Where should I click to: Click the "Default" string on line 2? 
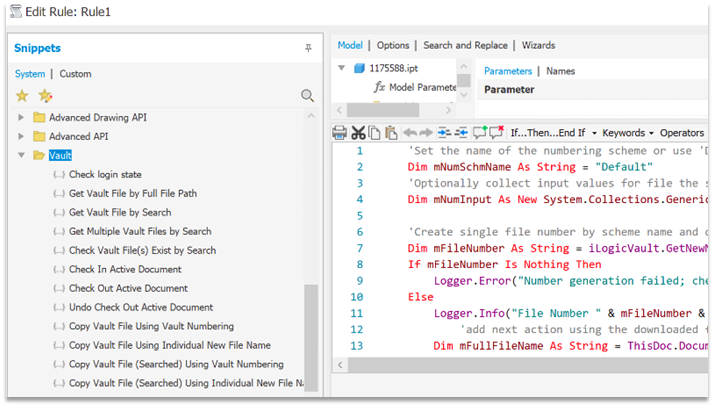[x=624, y=167]
